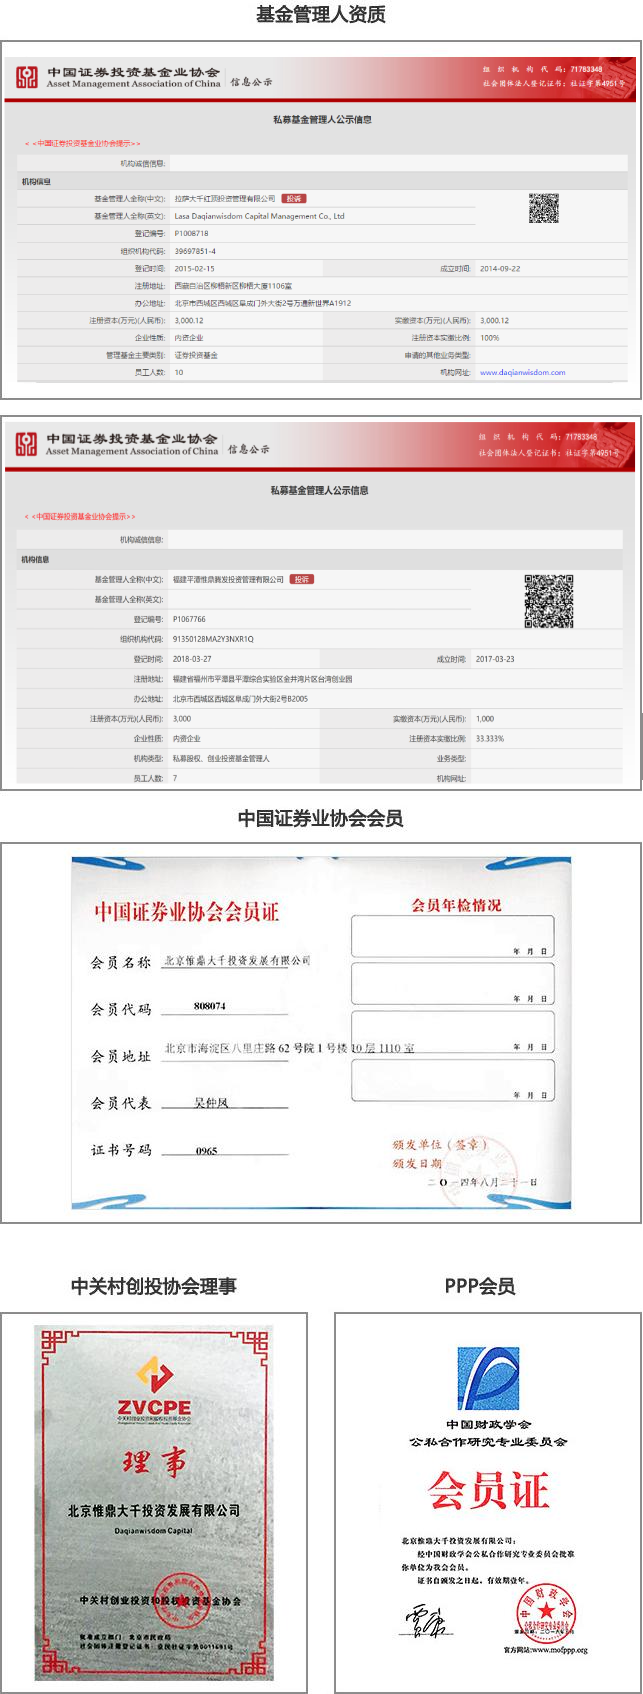Click the 私募基金管理人公示信息 title in the Lasa Daqianwisdom record
The height and width of the screenshot is (1694, 643).
(x=322, y=119)
